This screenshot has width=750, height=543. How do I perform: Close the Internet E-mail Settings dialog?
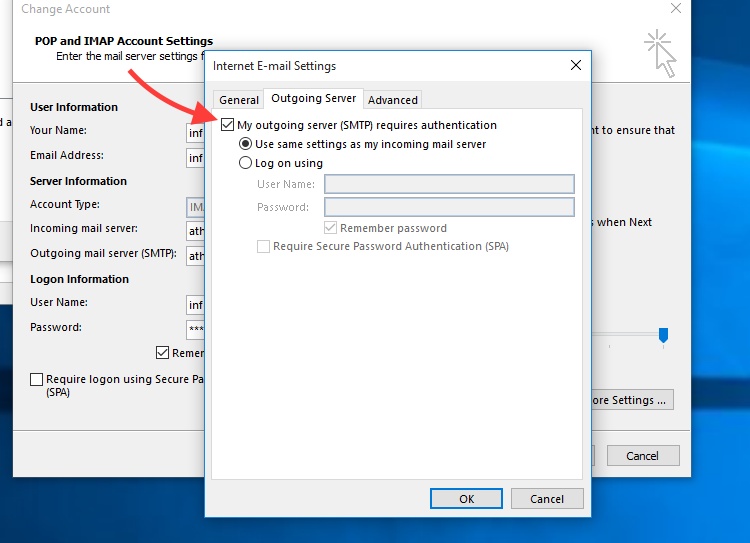[576, 65]
